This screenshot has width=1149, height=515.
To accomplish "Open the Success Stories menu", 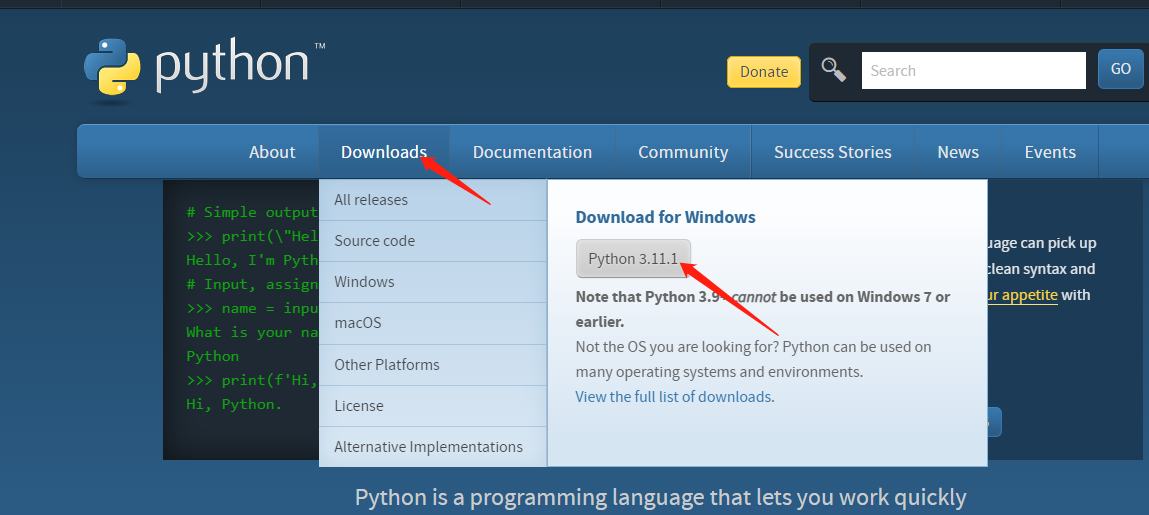I will tap(832, 152).
